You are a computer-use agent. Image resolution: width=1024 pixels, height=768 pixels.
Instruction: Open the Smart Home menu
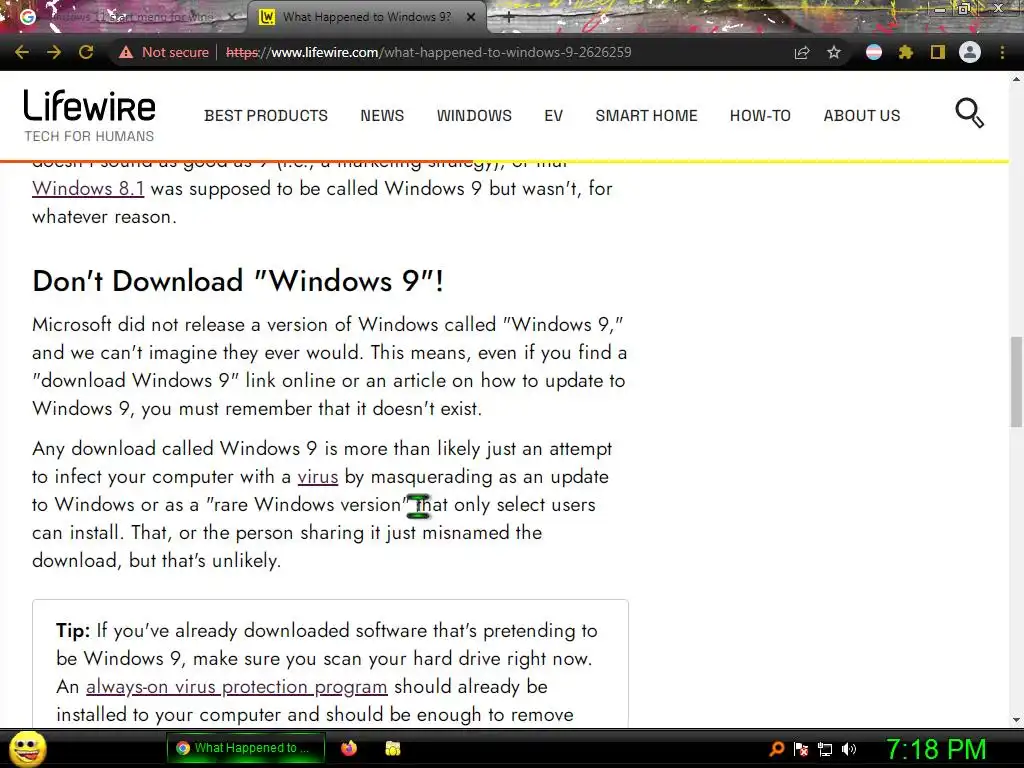(647, 116)
